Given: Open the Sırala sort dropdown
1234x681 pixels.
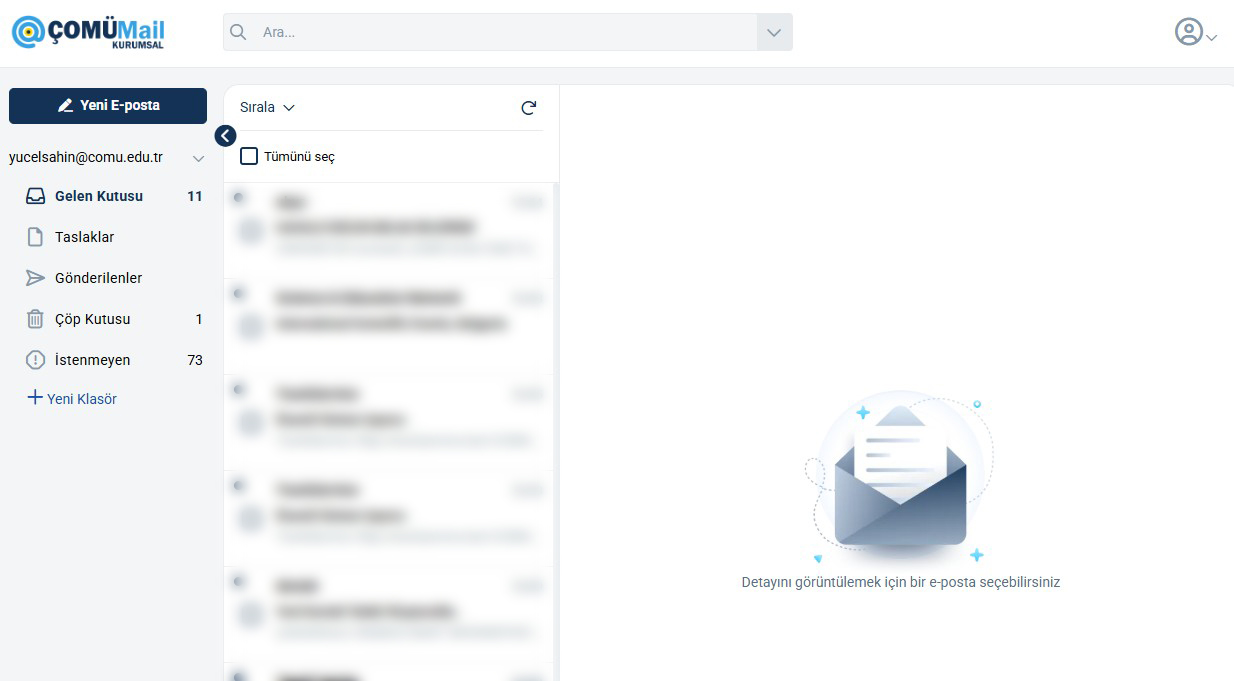Looking at the screenshot, I should 267,108.
